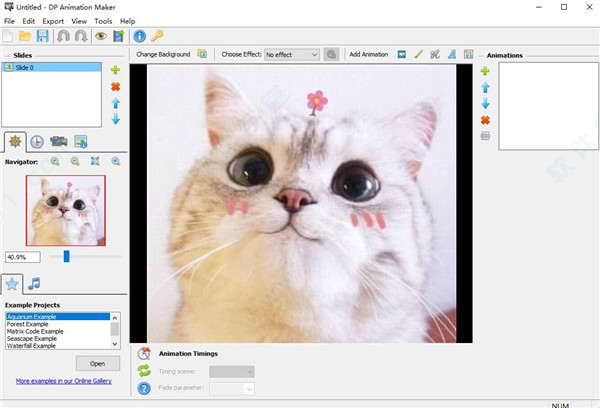Screen dimensions: 600x408
Task: Switch to the clock timing tab
Action: [x=37, y=142]
